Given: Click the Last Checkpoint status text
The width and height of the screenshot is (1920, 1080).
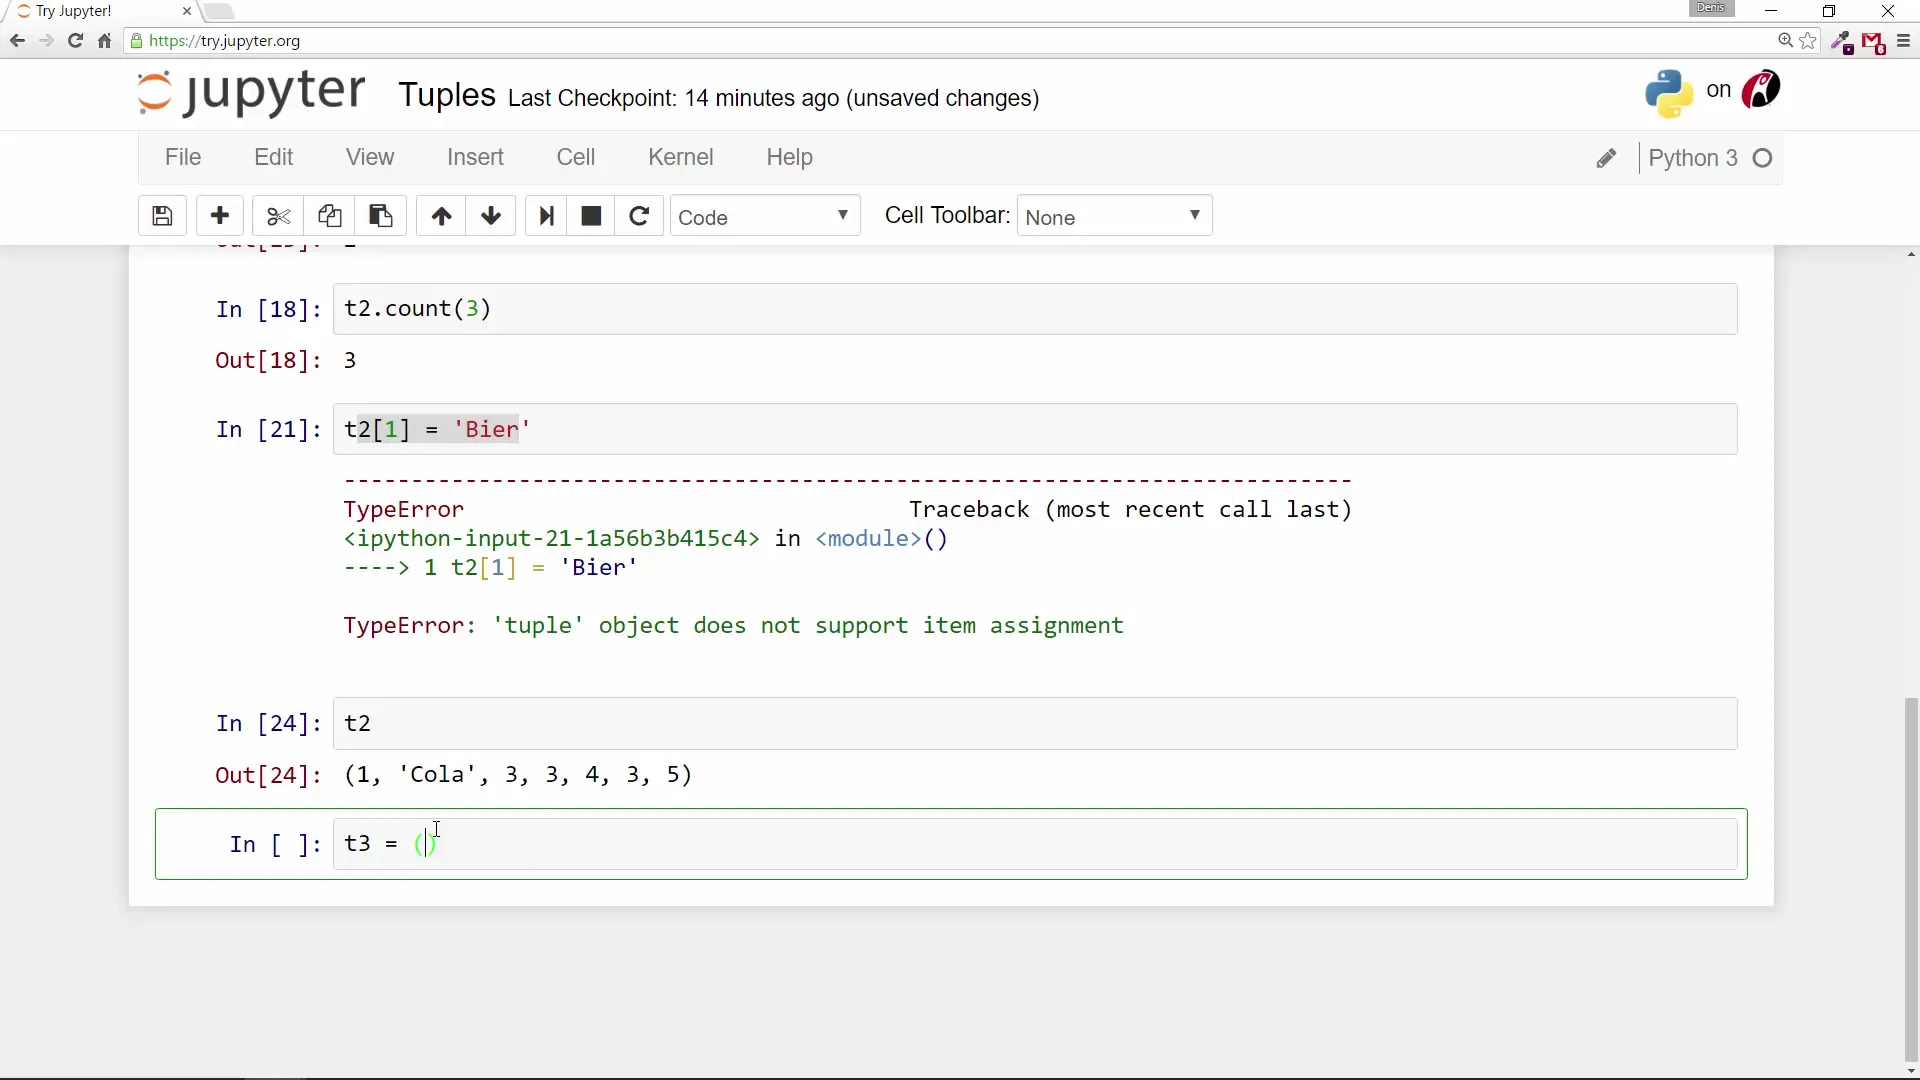Looking at the screenshot, I should (774, 98).
